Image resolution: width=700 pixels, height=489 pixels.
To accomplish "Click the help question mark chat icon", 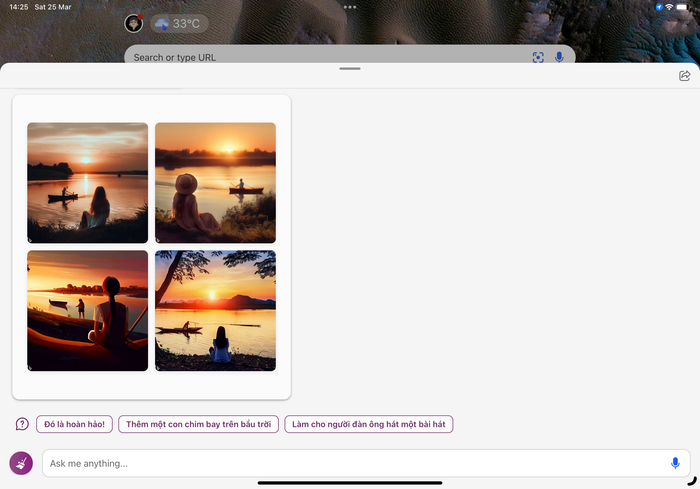I will coord(22,424).
